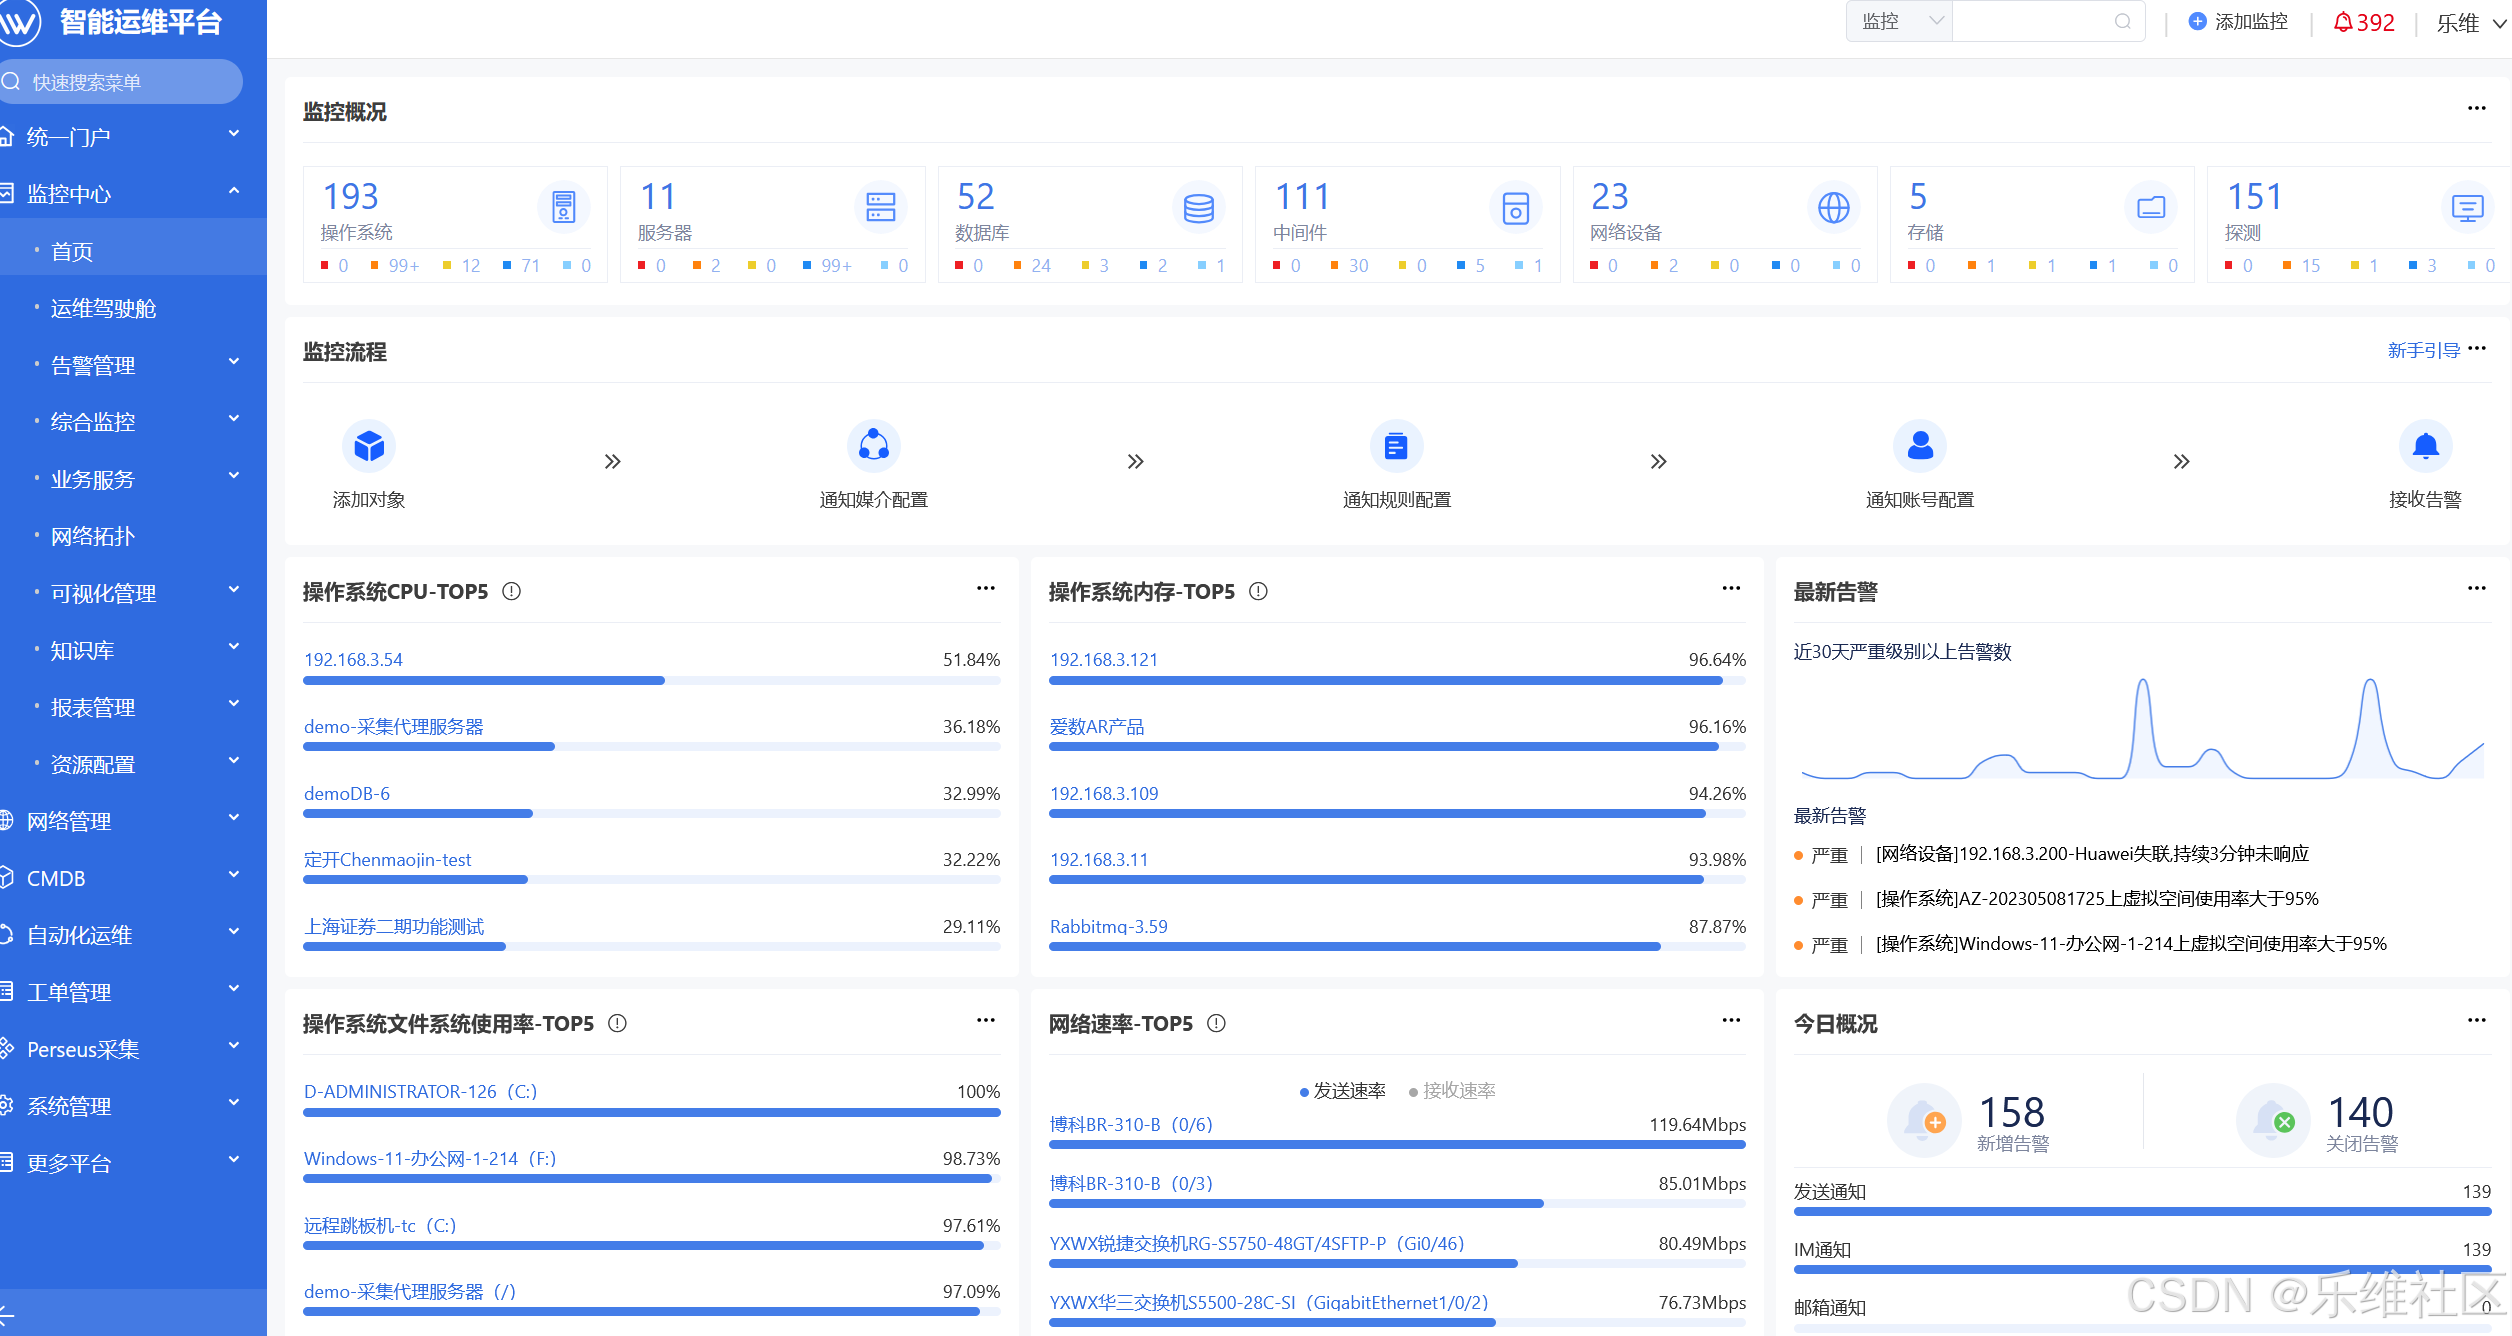Click the 通知媒介配置 icon
This screenshot has width=2512, height=1336.
coord(874,445)
